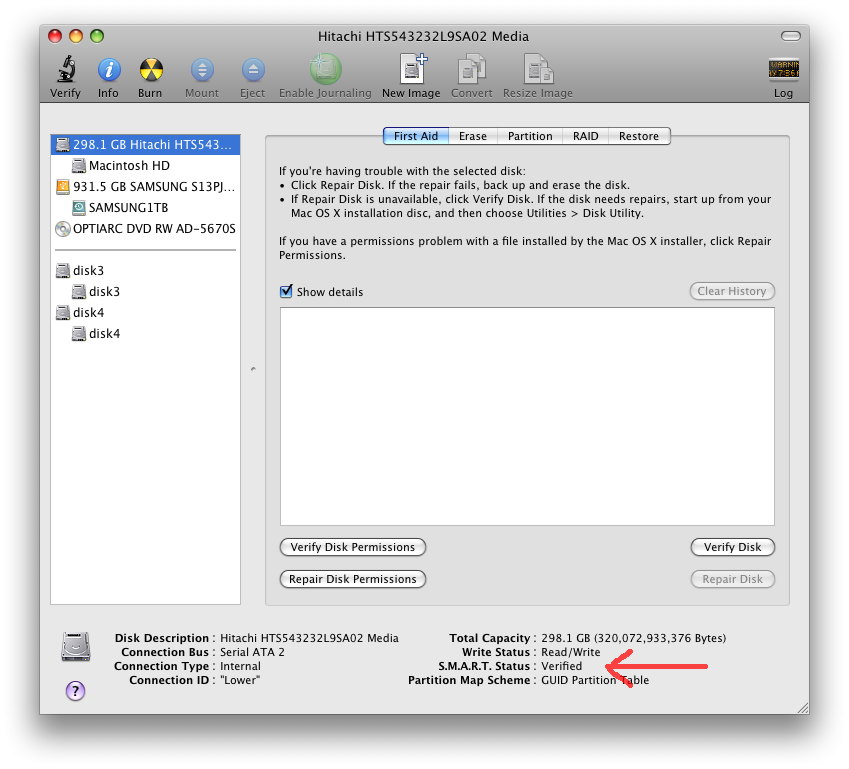Click the Connection Bus value Serial ATA 2

point(252,652)
